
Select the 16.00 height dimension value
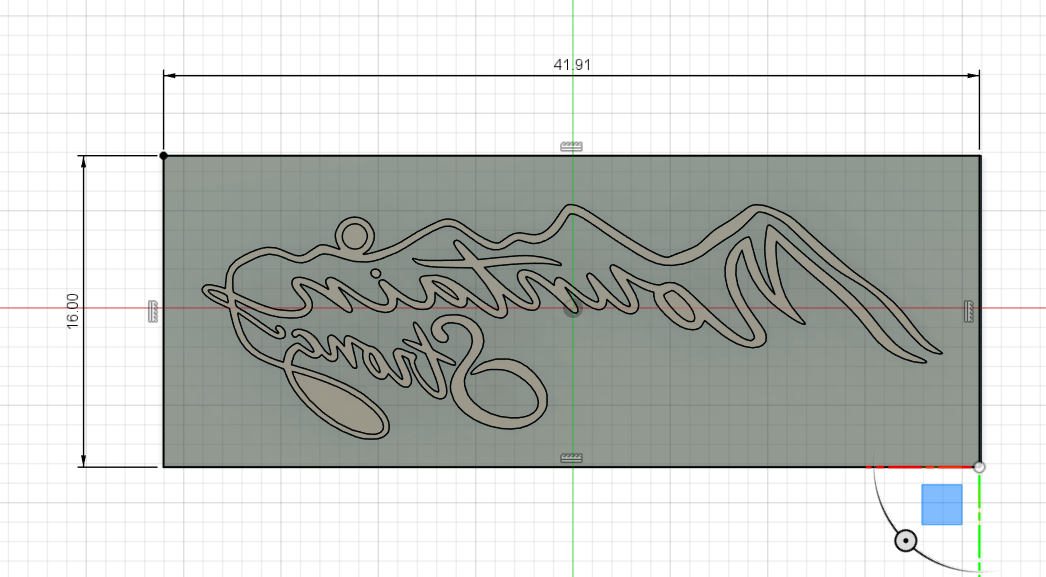point(73,311)
